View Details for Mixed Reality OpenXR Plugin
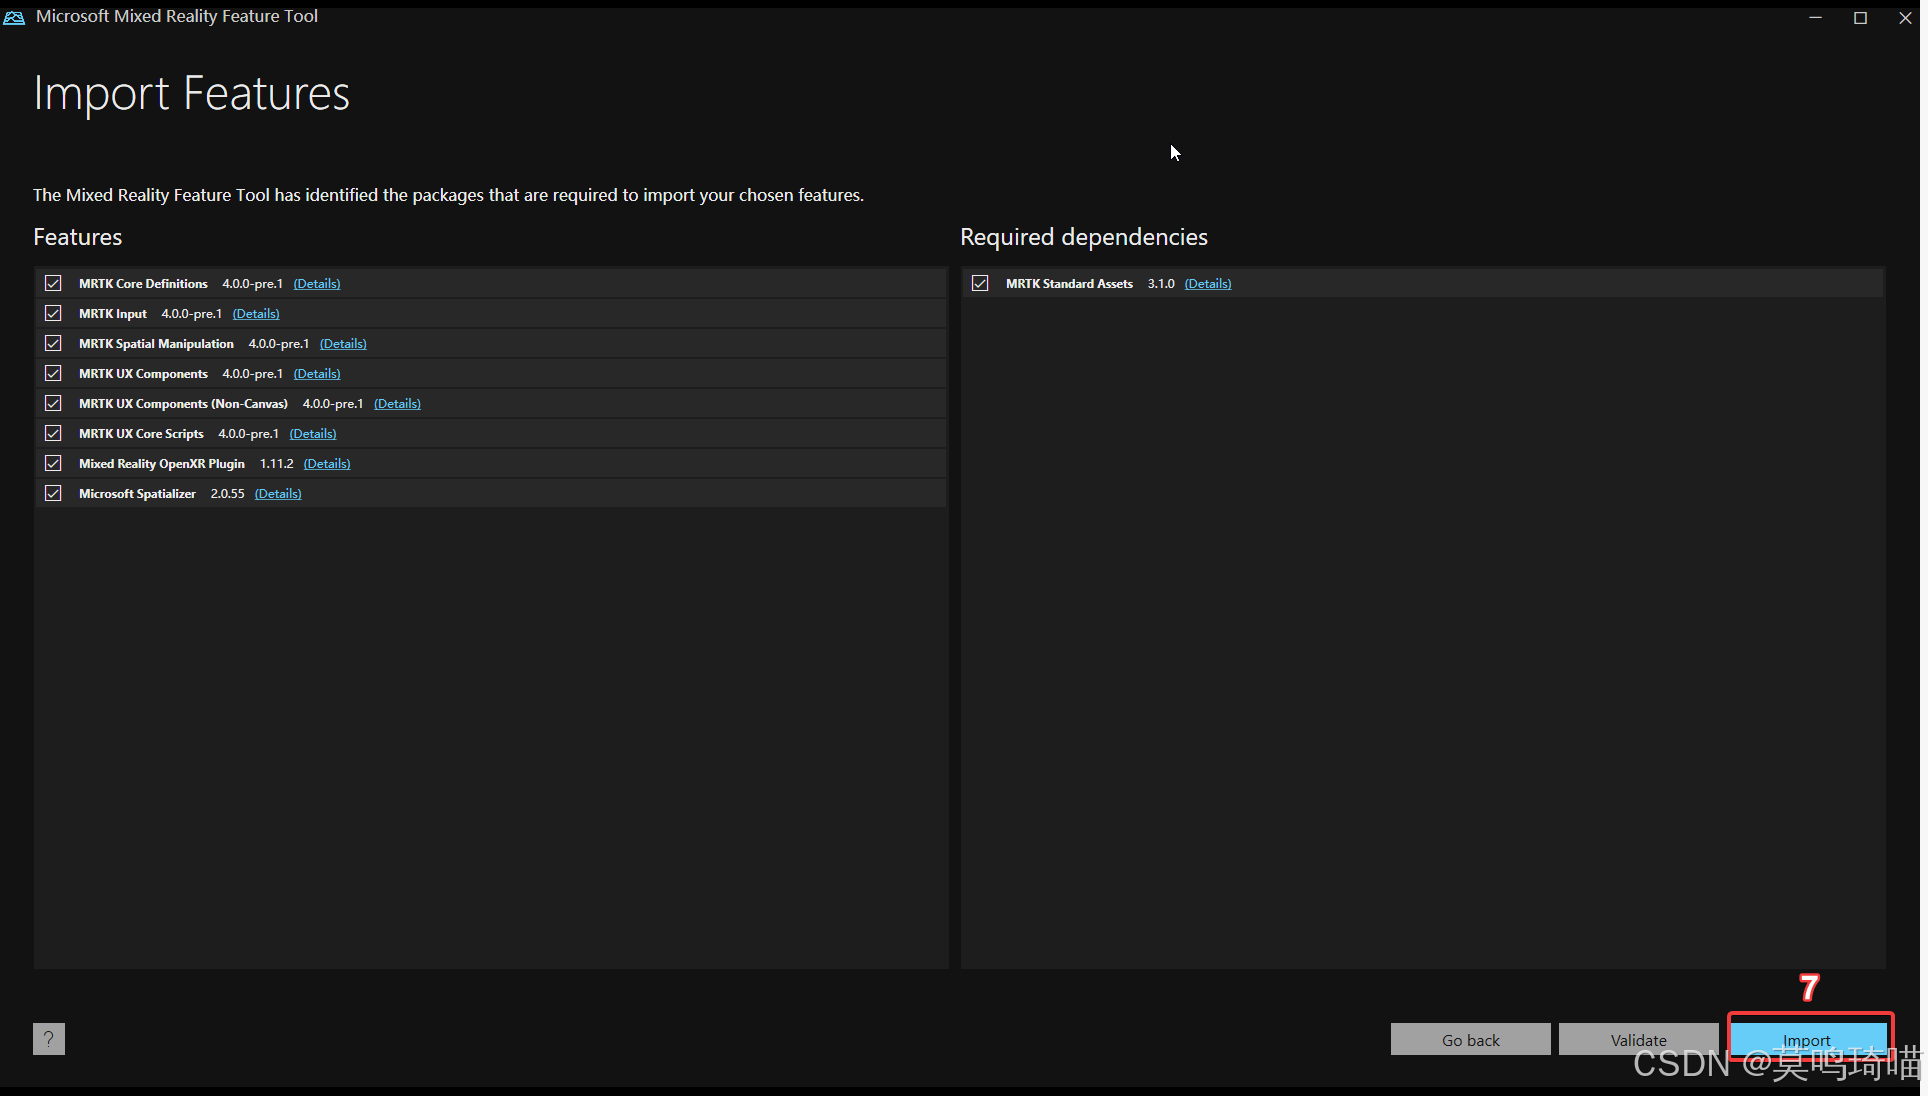This screenshot has height=1096, width=1928. (x=327, y=464)
